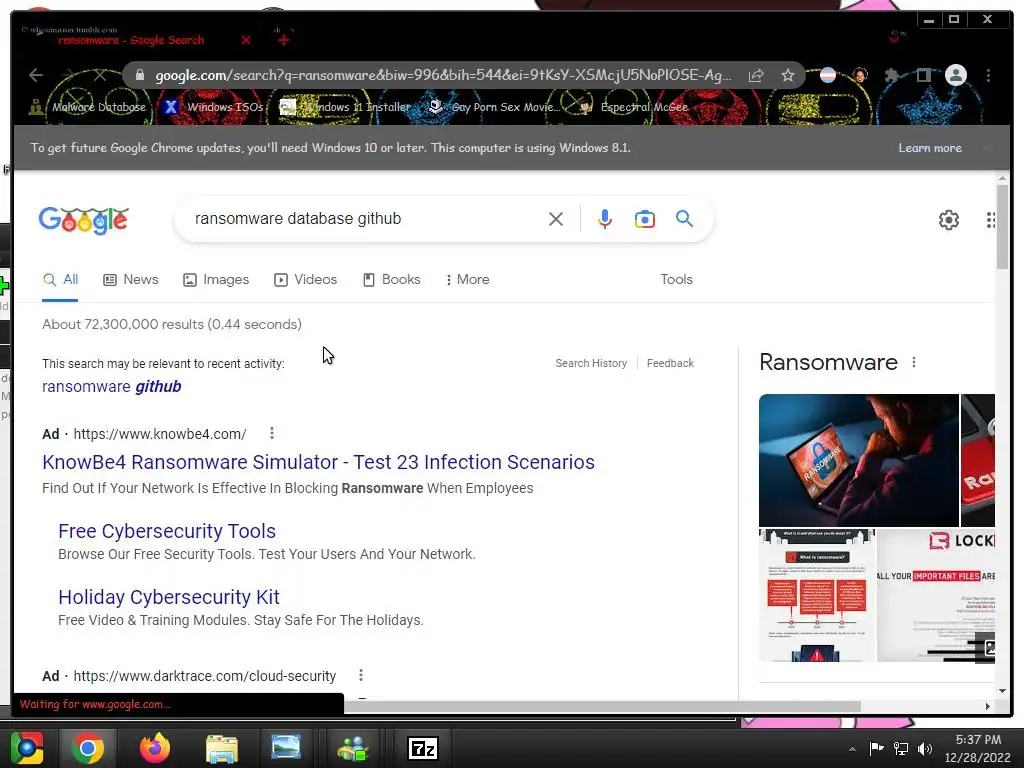Toggle the Chrome side panel icon
Screen dimensions: 1024x768
[x=923, y=75]
